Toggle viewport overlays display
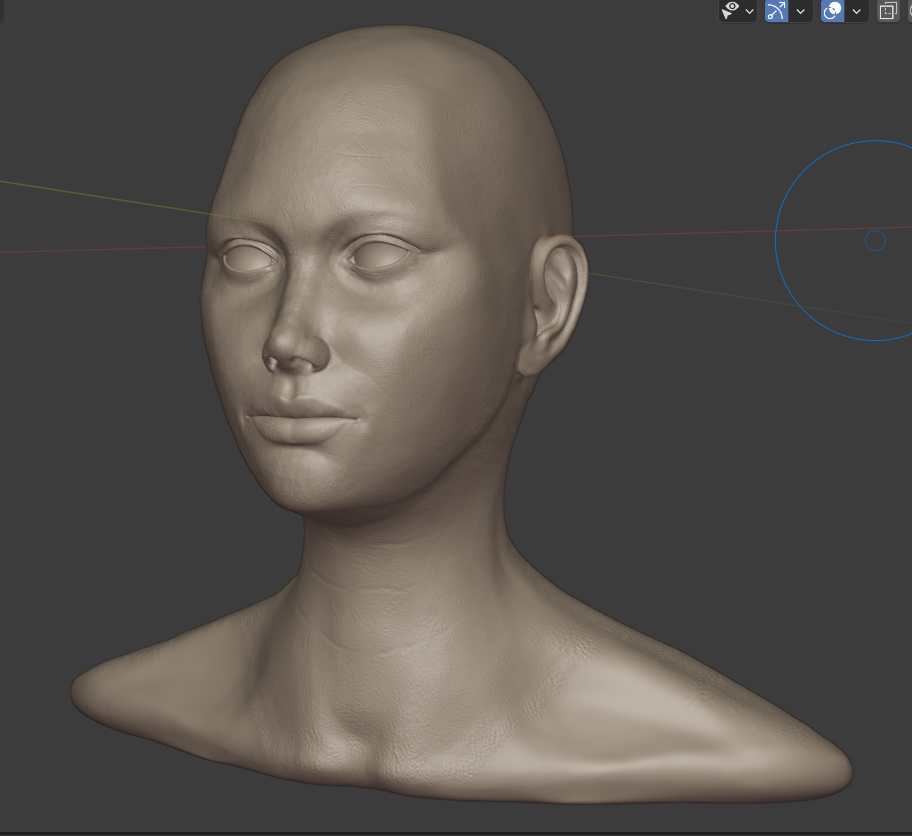This screenshot has height=836, width=912. [832, 10]
